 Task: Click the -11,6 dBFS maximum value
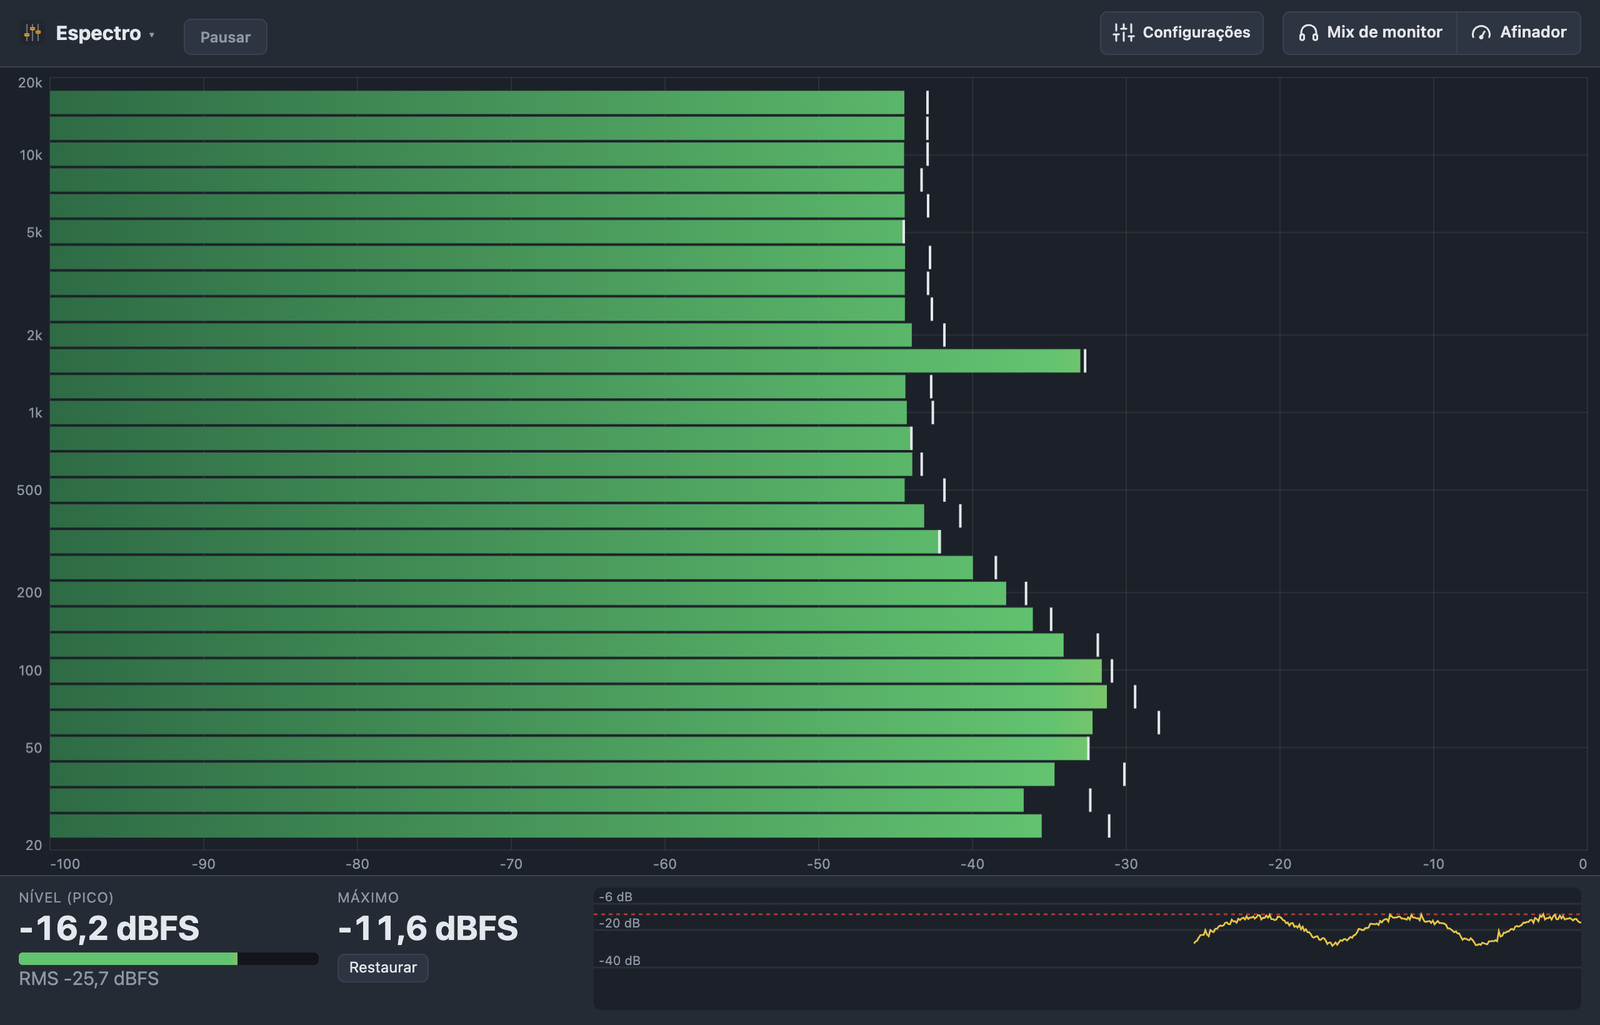pyautogui.click(x=428, y=929)
